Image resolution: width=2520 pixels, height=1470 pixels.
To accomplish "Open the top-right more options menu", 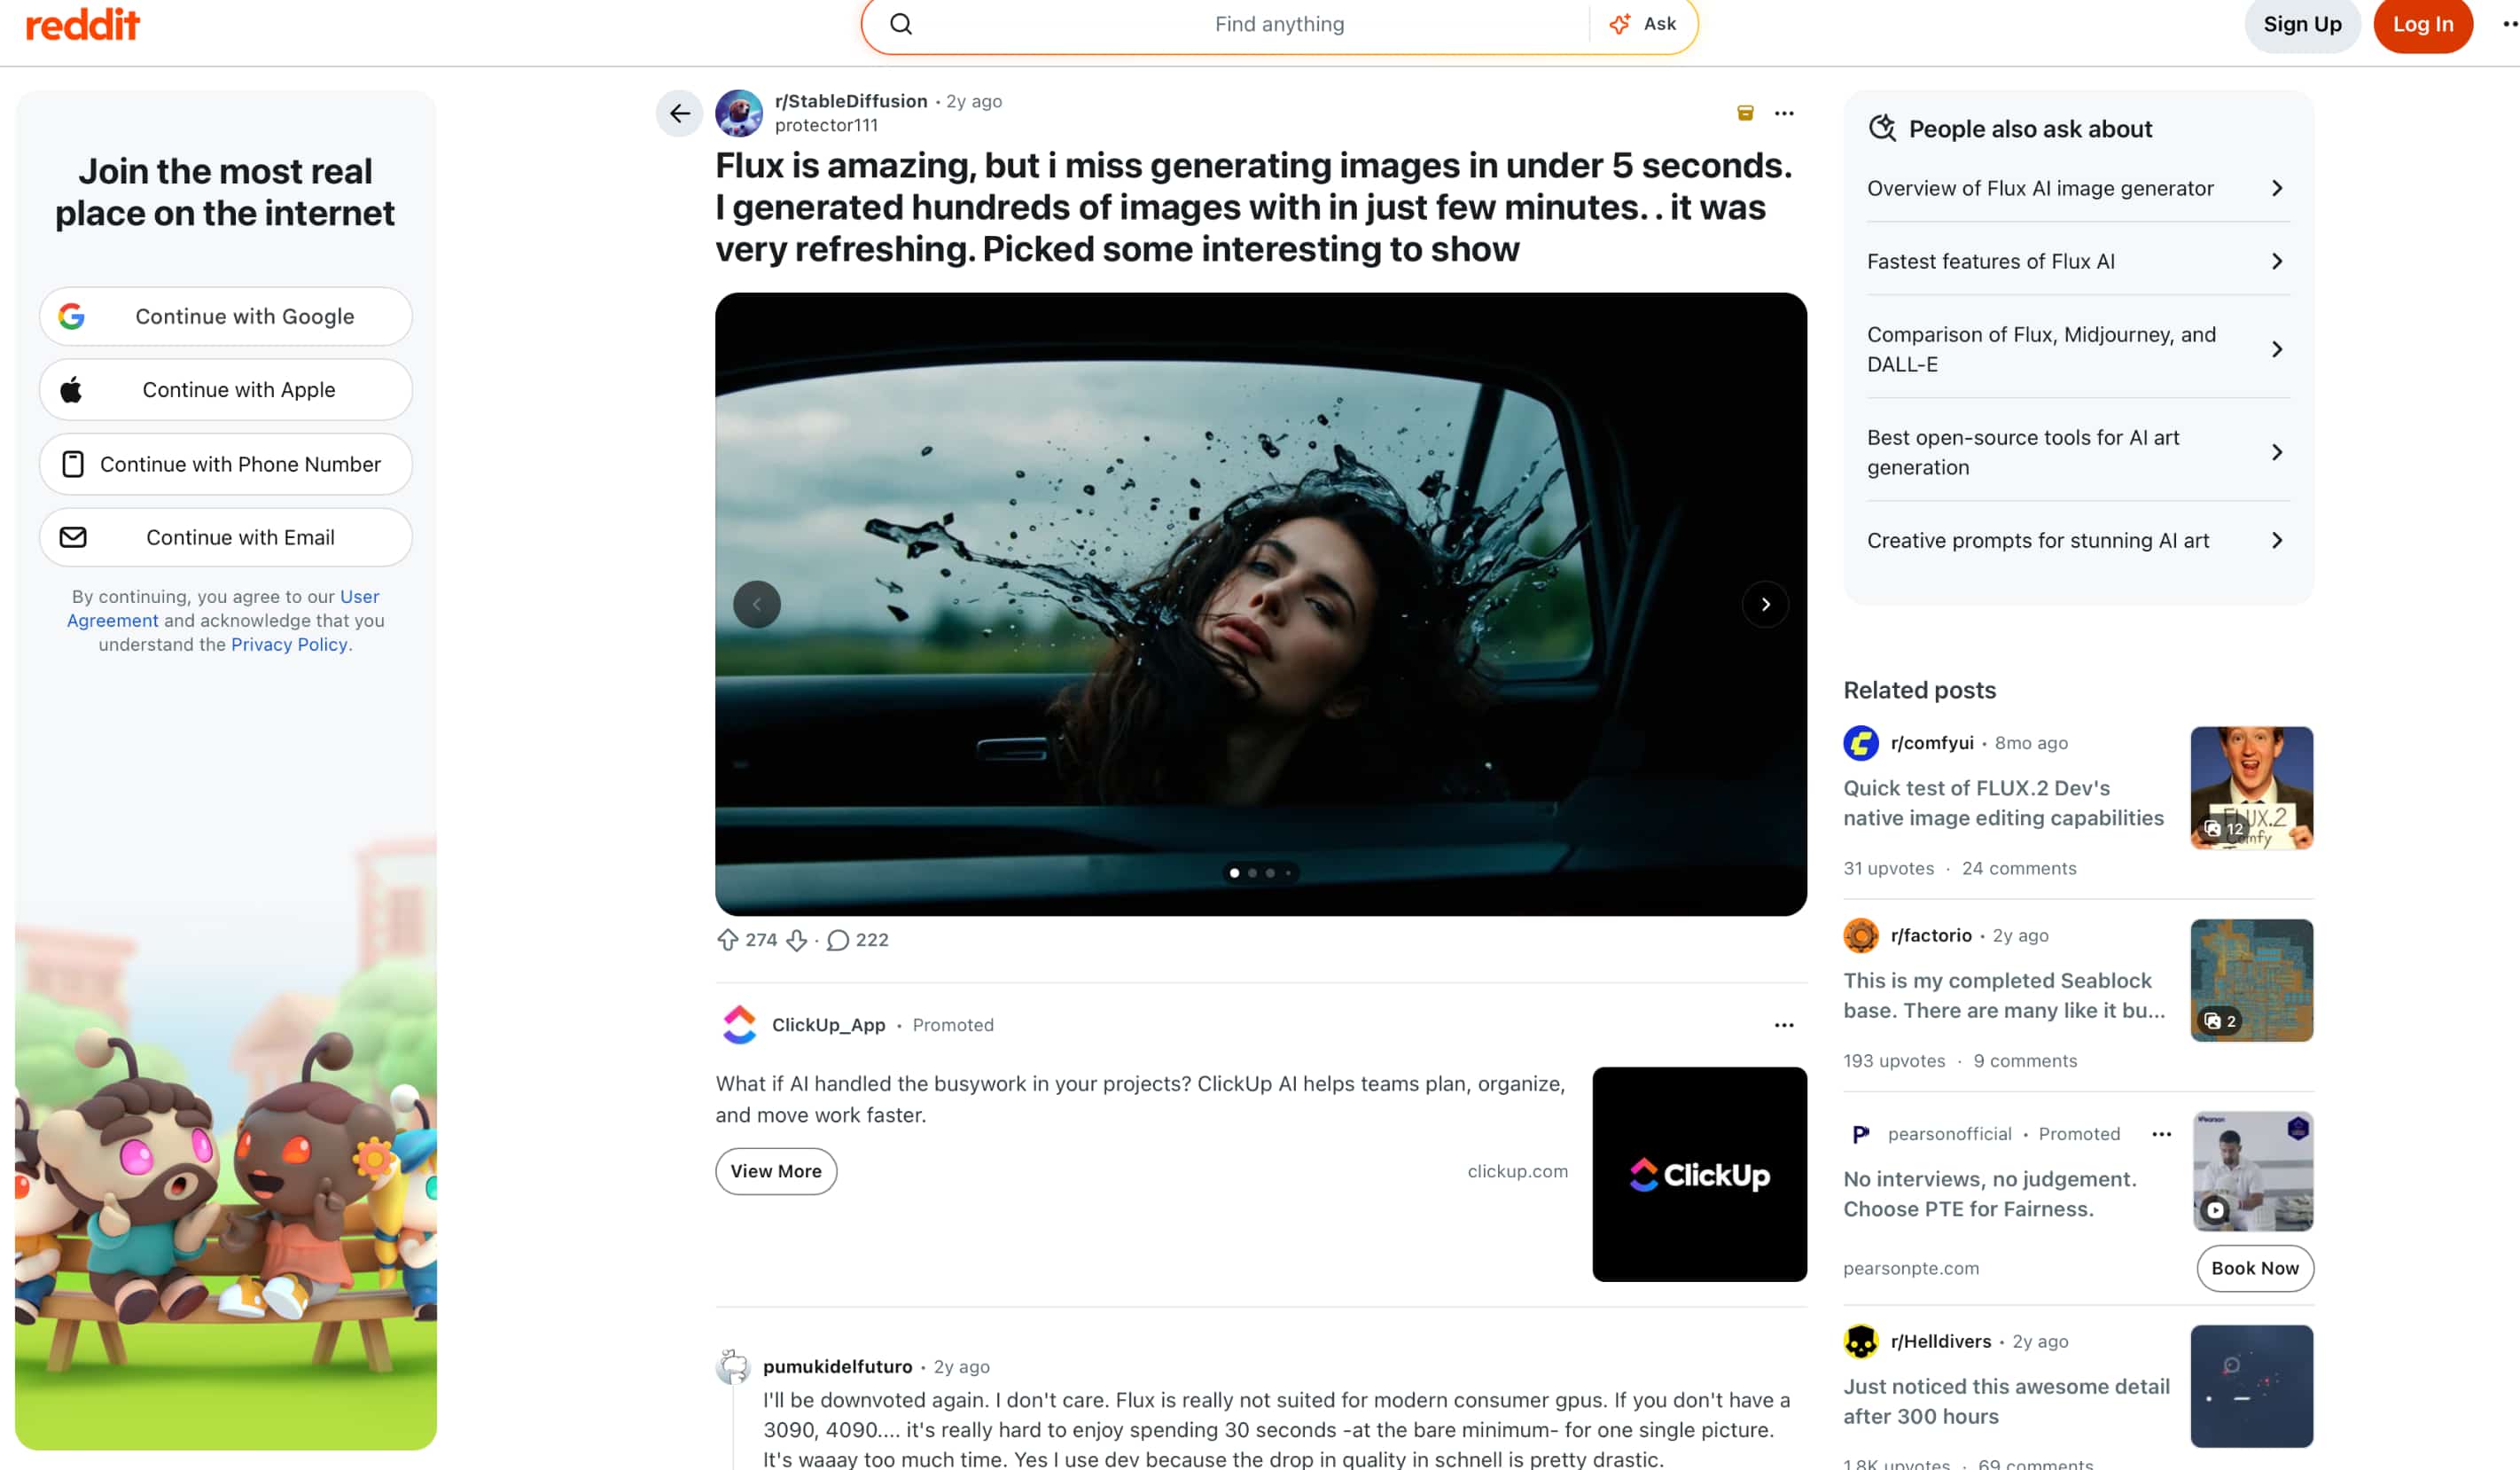I will tap(2509, 24).
